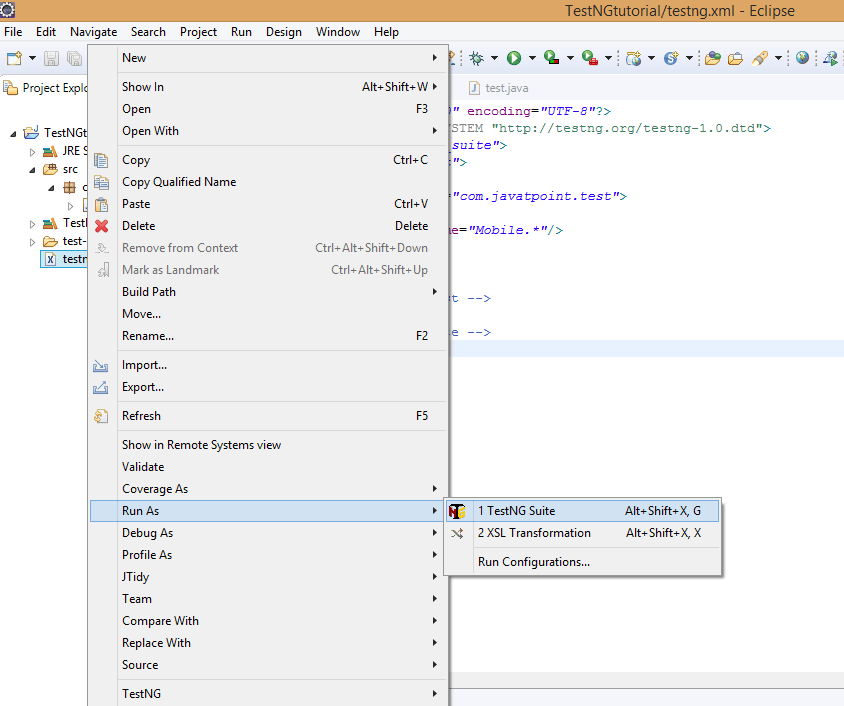Choose Show In in context menu
The height and width of the screenshot is (706, 844).
(268, 87)
